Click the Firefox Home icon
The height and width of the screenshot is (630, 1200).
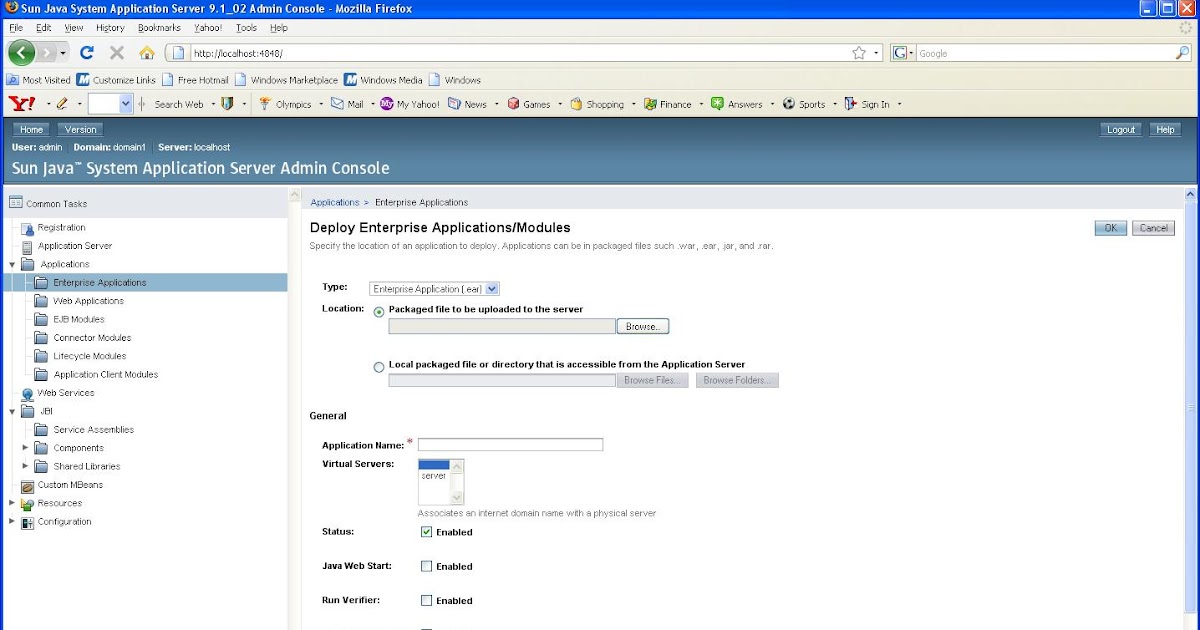tap(148, 53)
